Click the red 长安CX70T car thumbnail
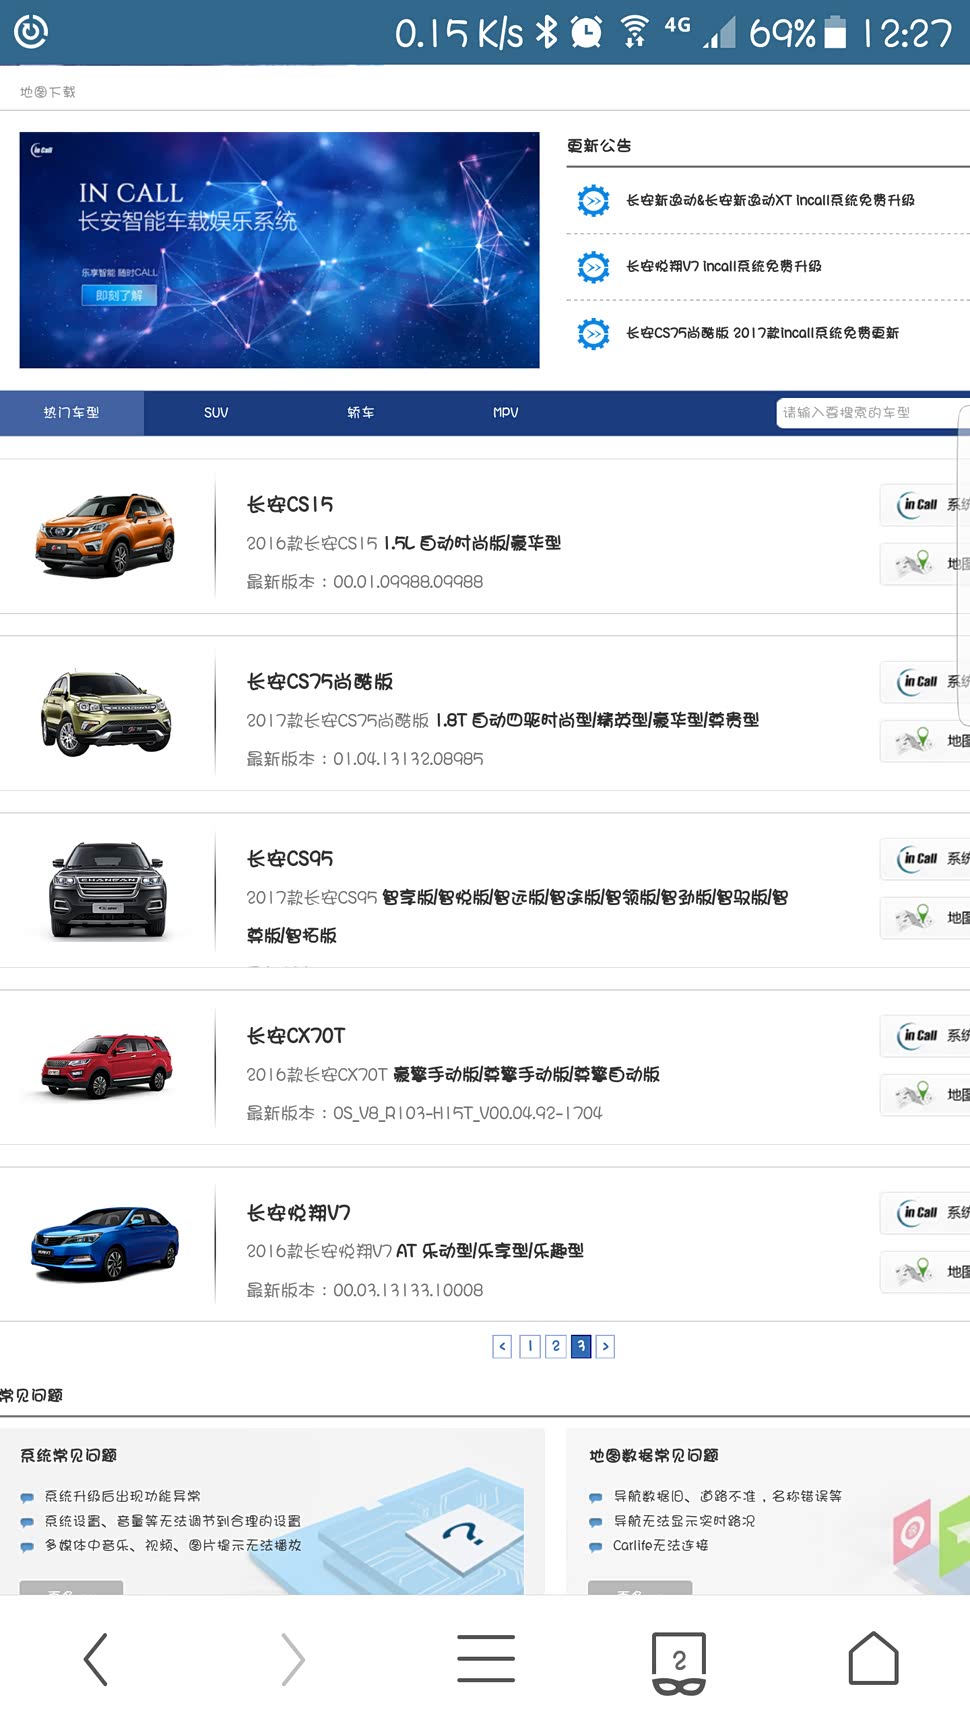 (107, 1067)
